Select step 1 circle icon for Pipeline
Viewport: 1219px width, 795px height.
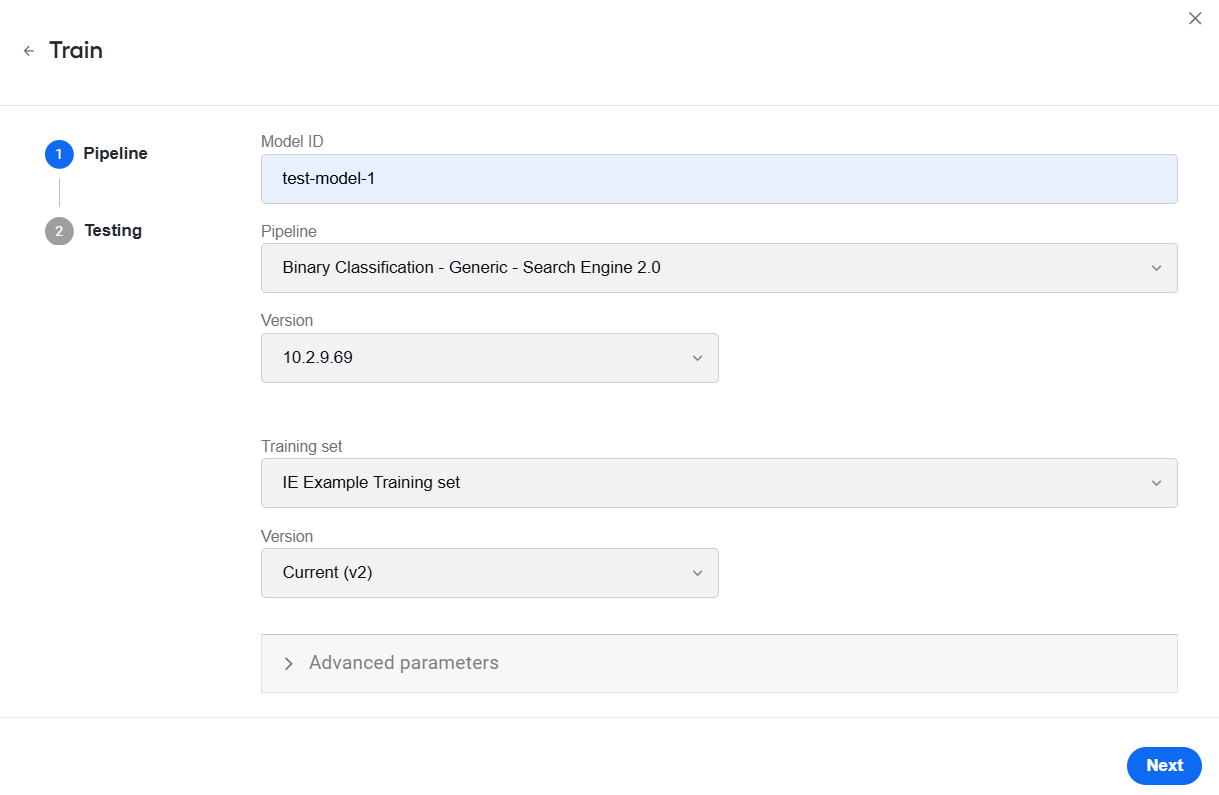point(59,154)
